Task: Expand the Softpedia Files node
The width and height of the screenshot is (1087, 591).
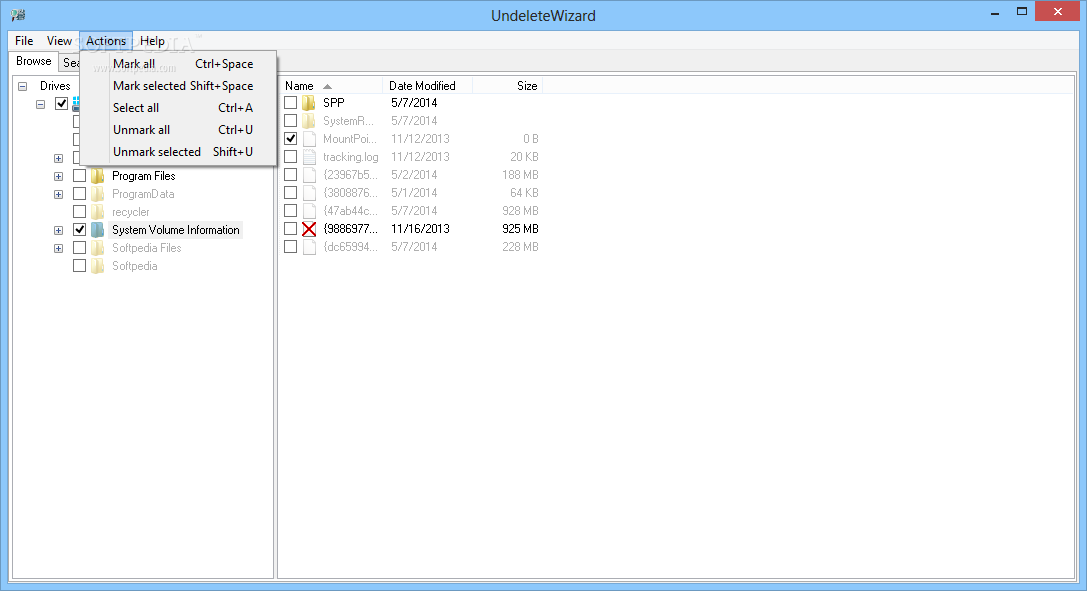Action: pos(59,249)
